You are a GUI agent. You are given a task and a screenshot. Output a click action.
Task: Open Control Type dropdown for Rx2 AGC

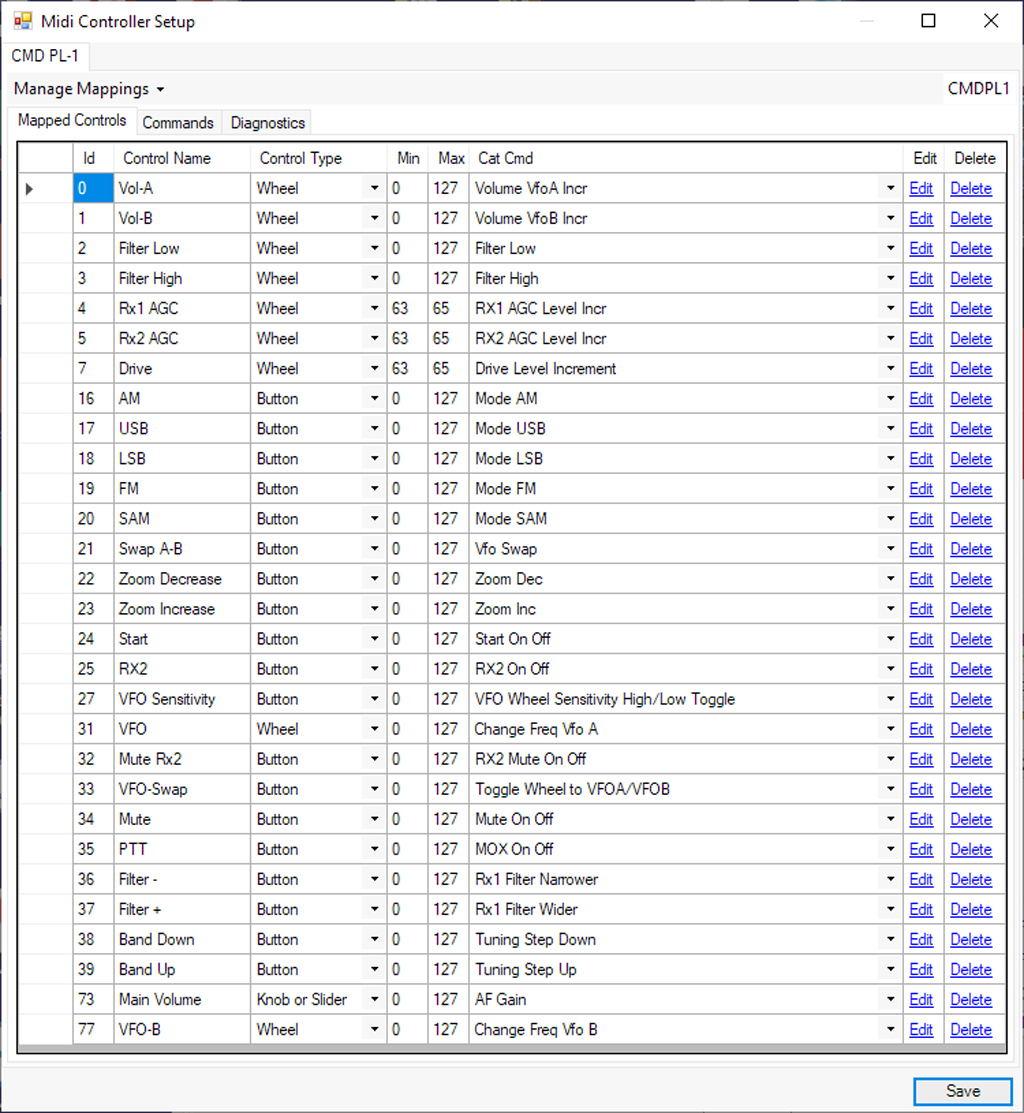pyautogui.click(x=374, y=339)
